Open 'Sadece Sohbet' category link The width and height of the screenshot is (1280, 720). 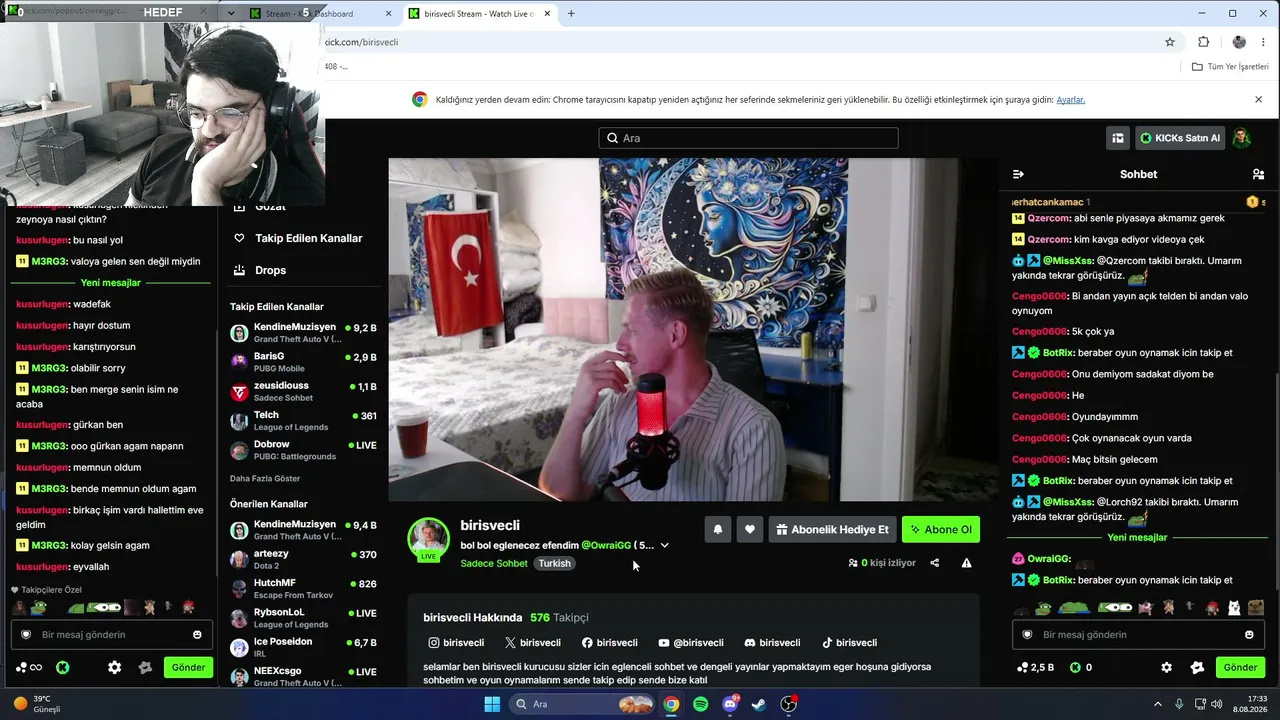[x=494, y=563]
